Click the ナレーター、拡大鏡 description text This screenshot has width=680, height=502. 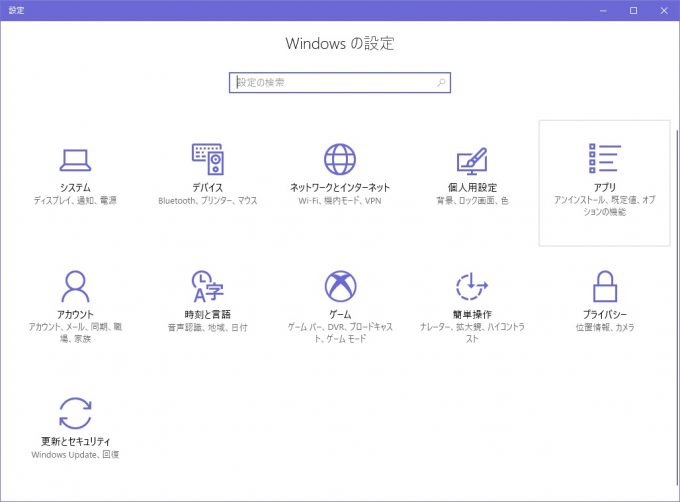click(472, 332)
